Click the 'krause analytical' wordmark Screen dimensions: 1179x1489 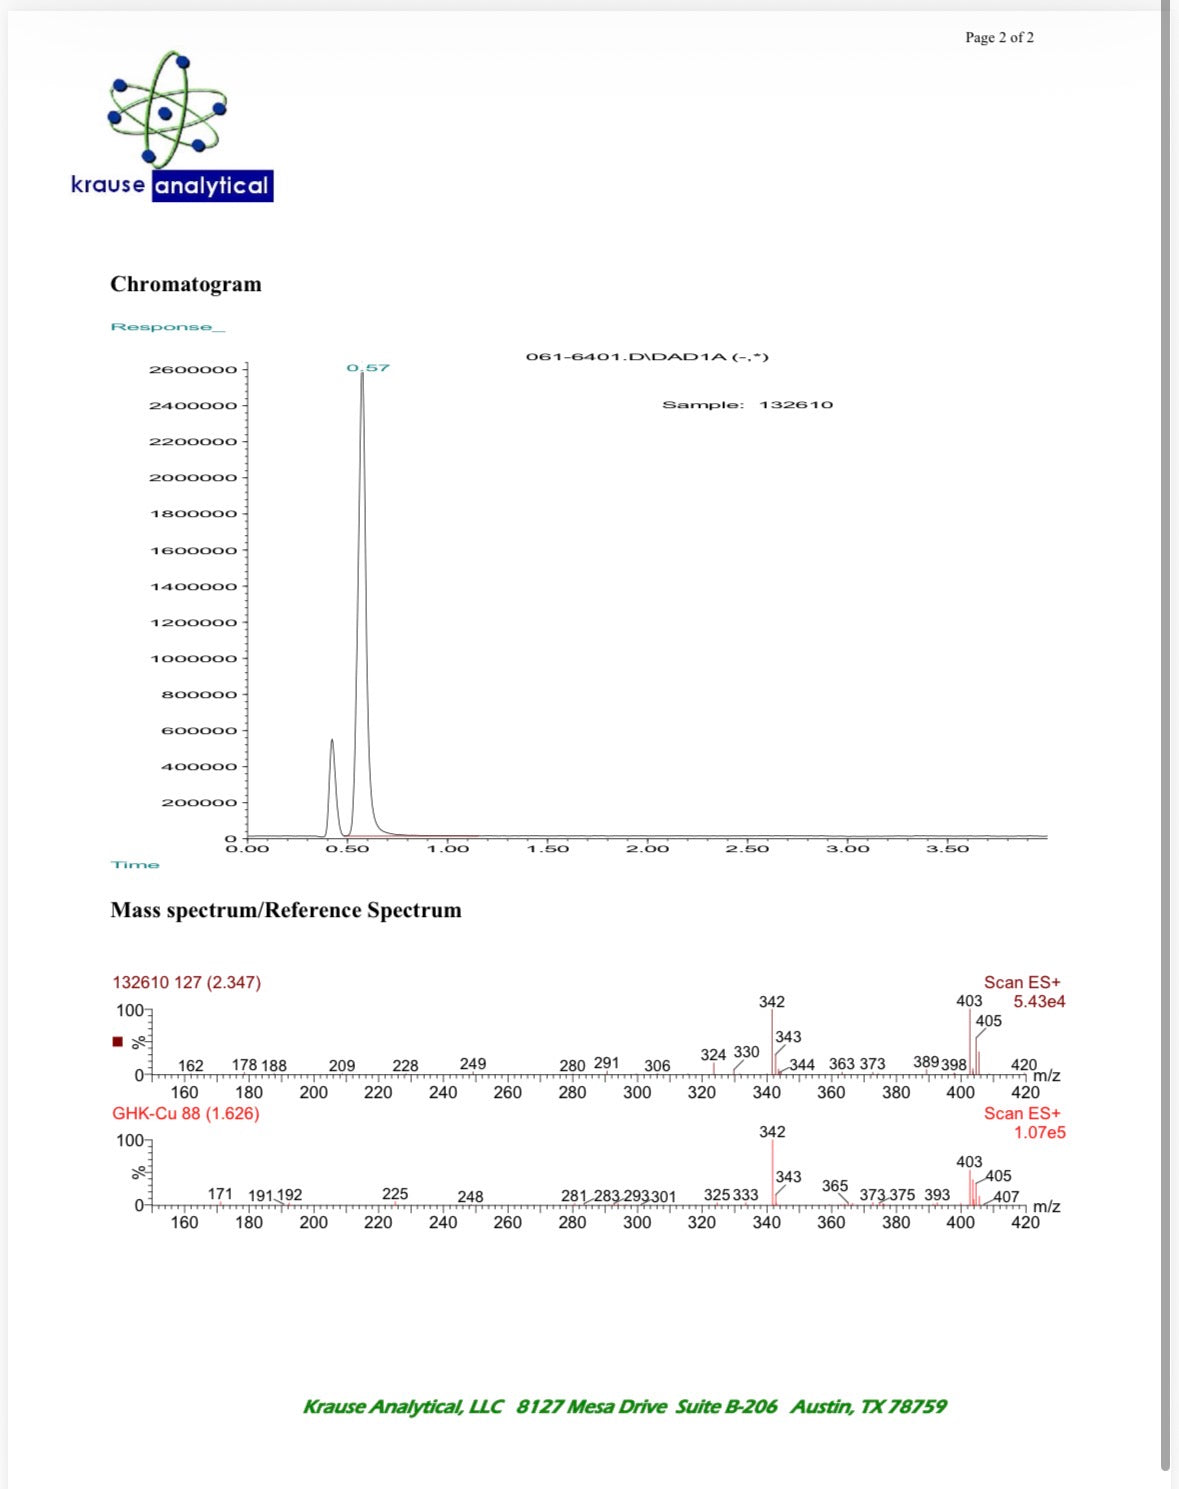[x=172, y=185]
